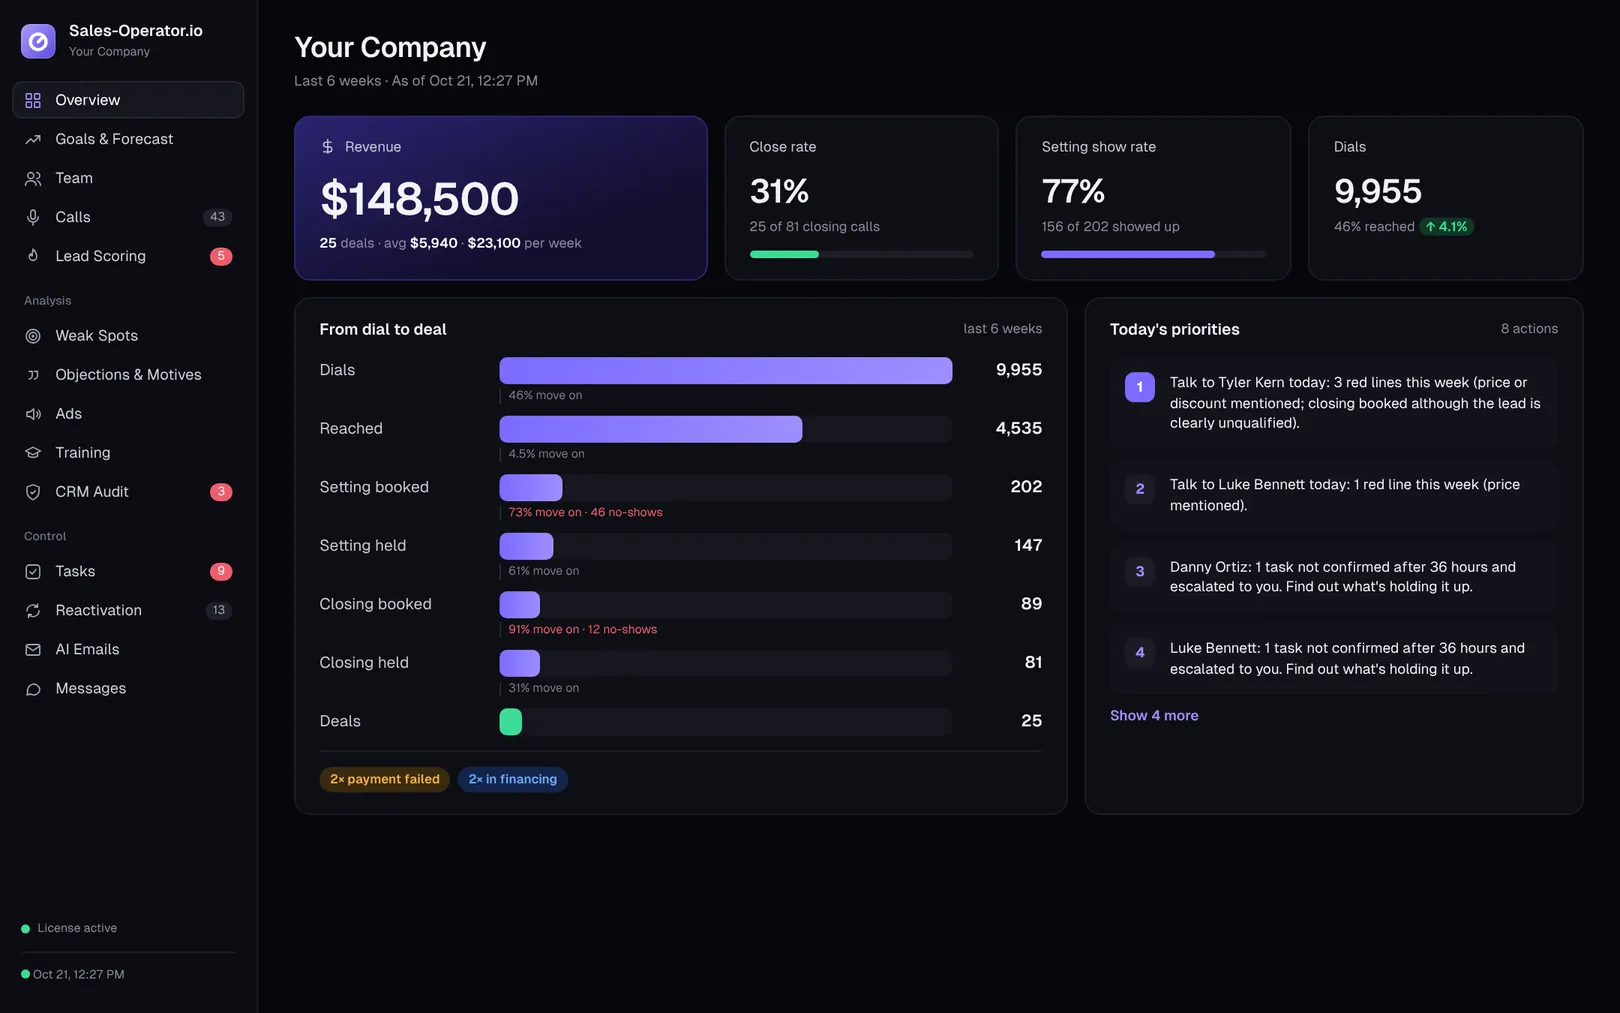Click the CRM Audit shield icon
Viewport: 1620px width, 1013px height.
(33, 492)
